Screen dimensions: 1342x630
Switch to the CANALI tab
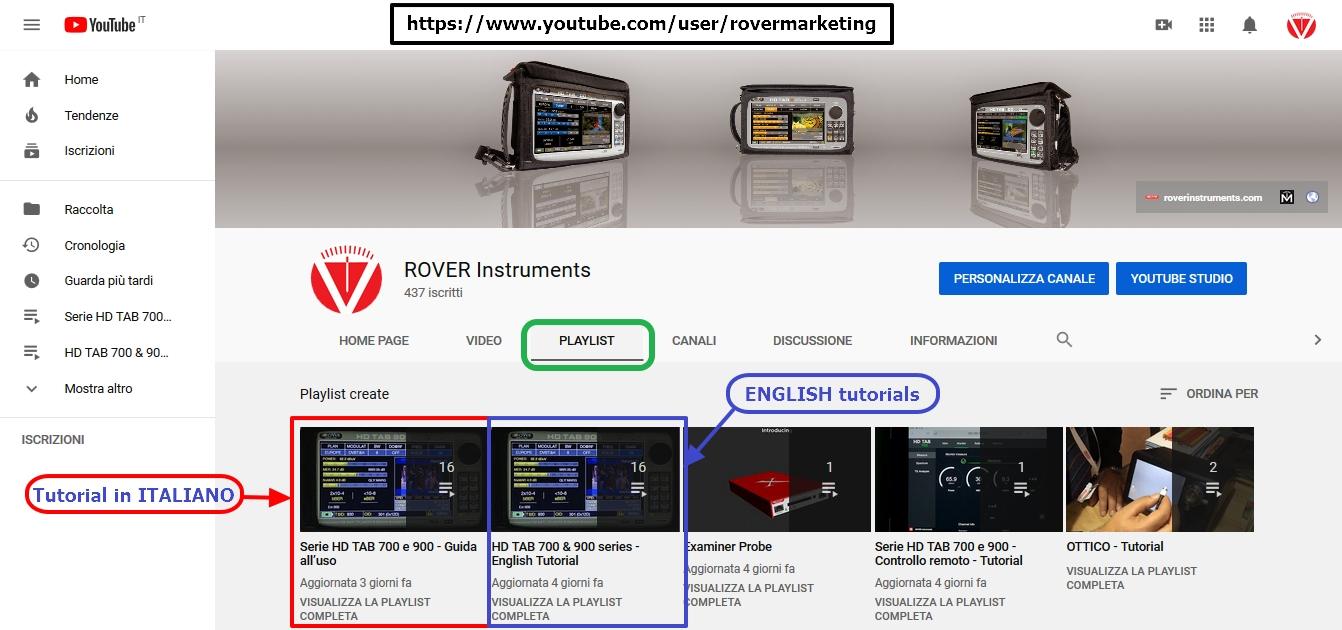(x=694, y=341)
